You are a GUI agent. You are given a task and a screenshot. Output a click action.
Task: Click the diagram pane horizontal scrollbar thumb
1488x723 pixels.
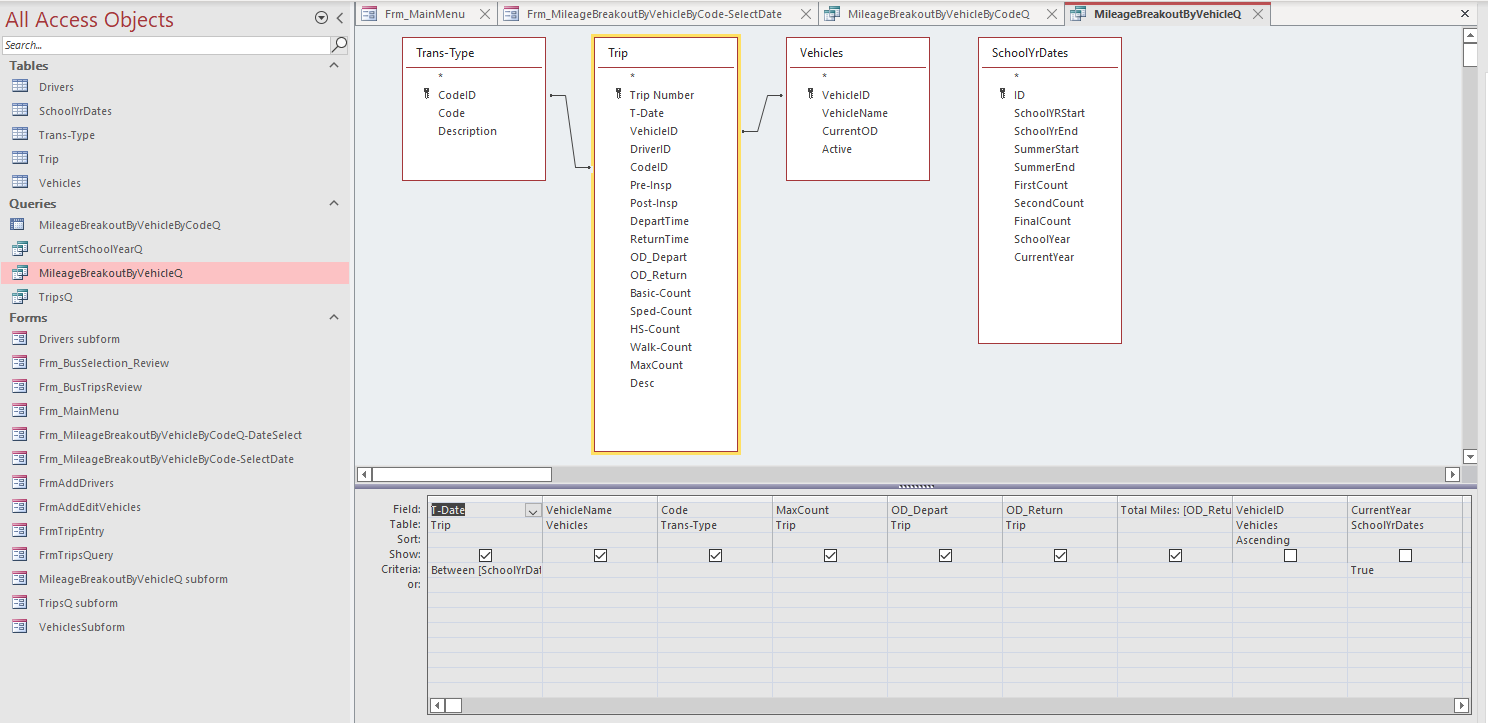(x=461, y=474)
